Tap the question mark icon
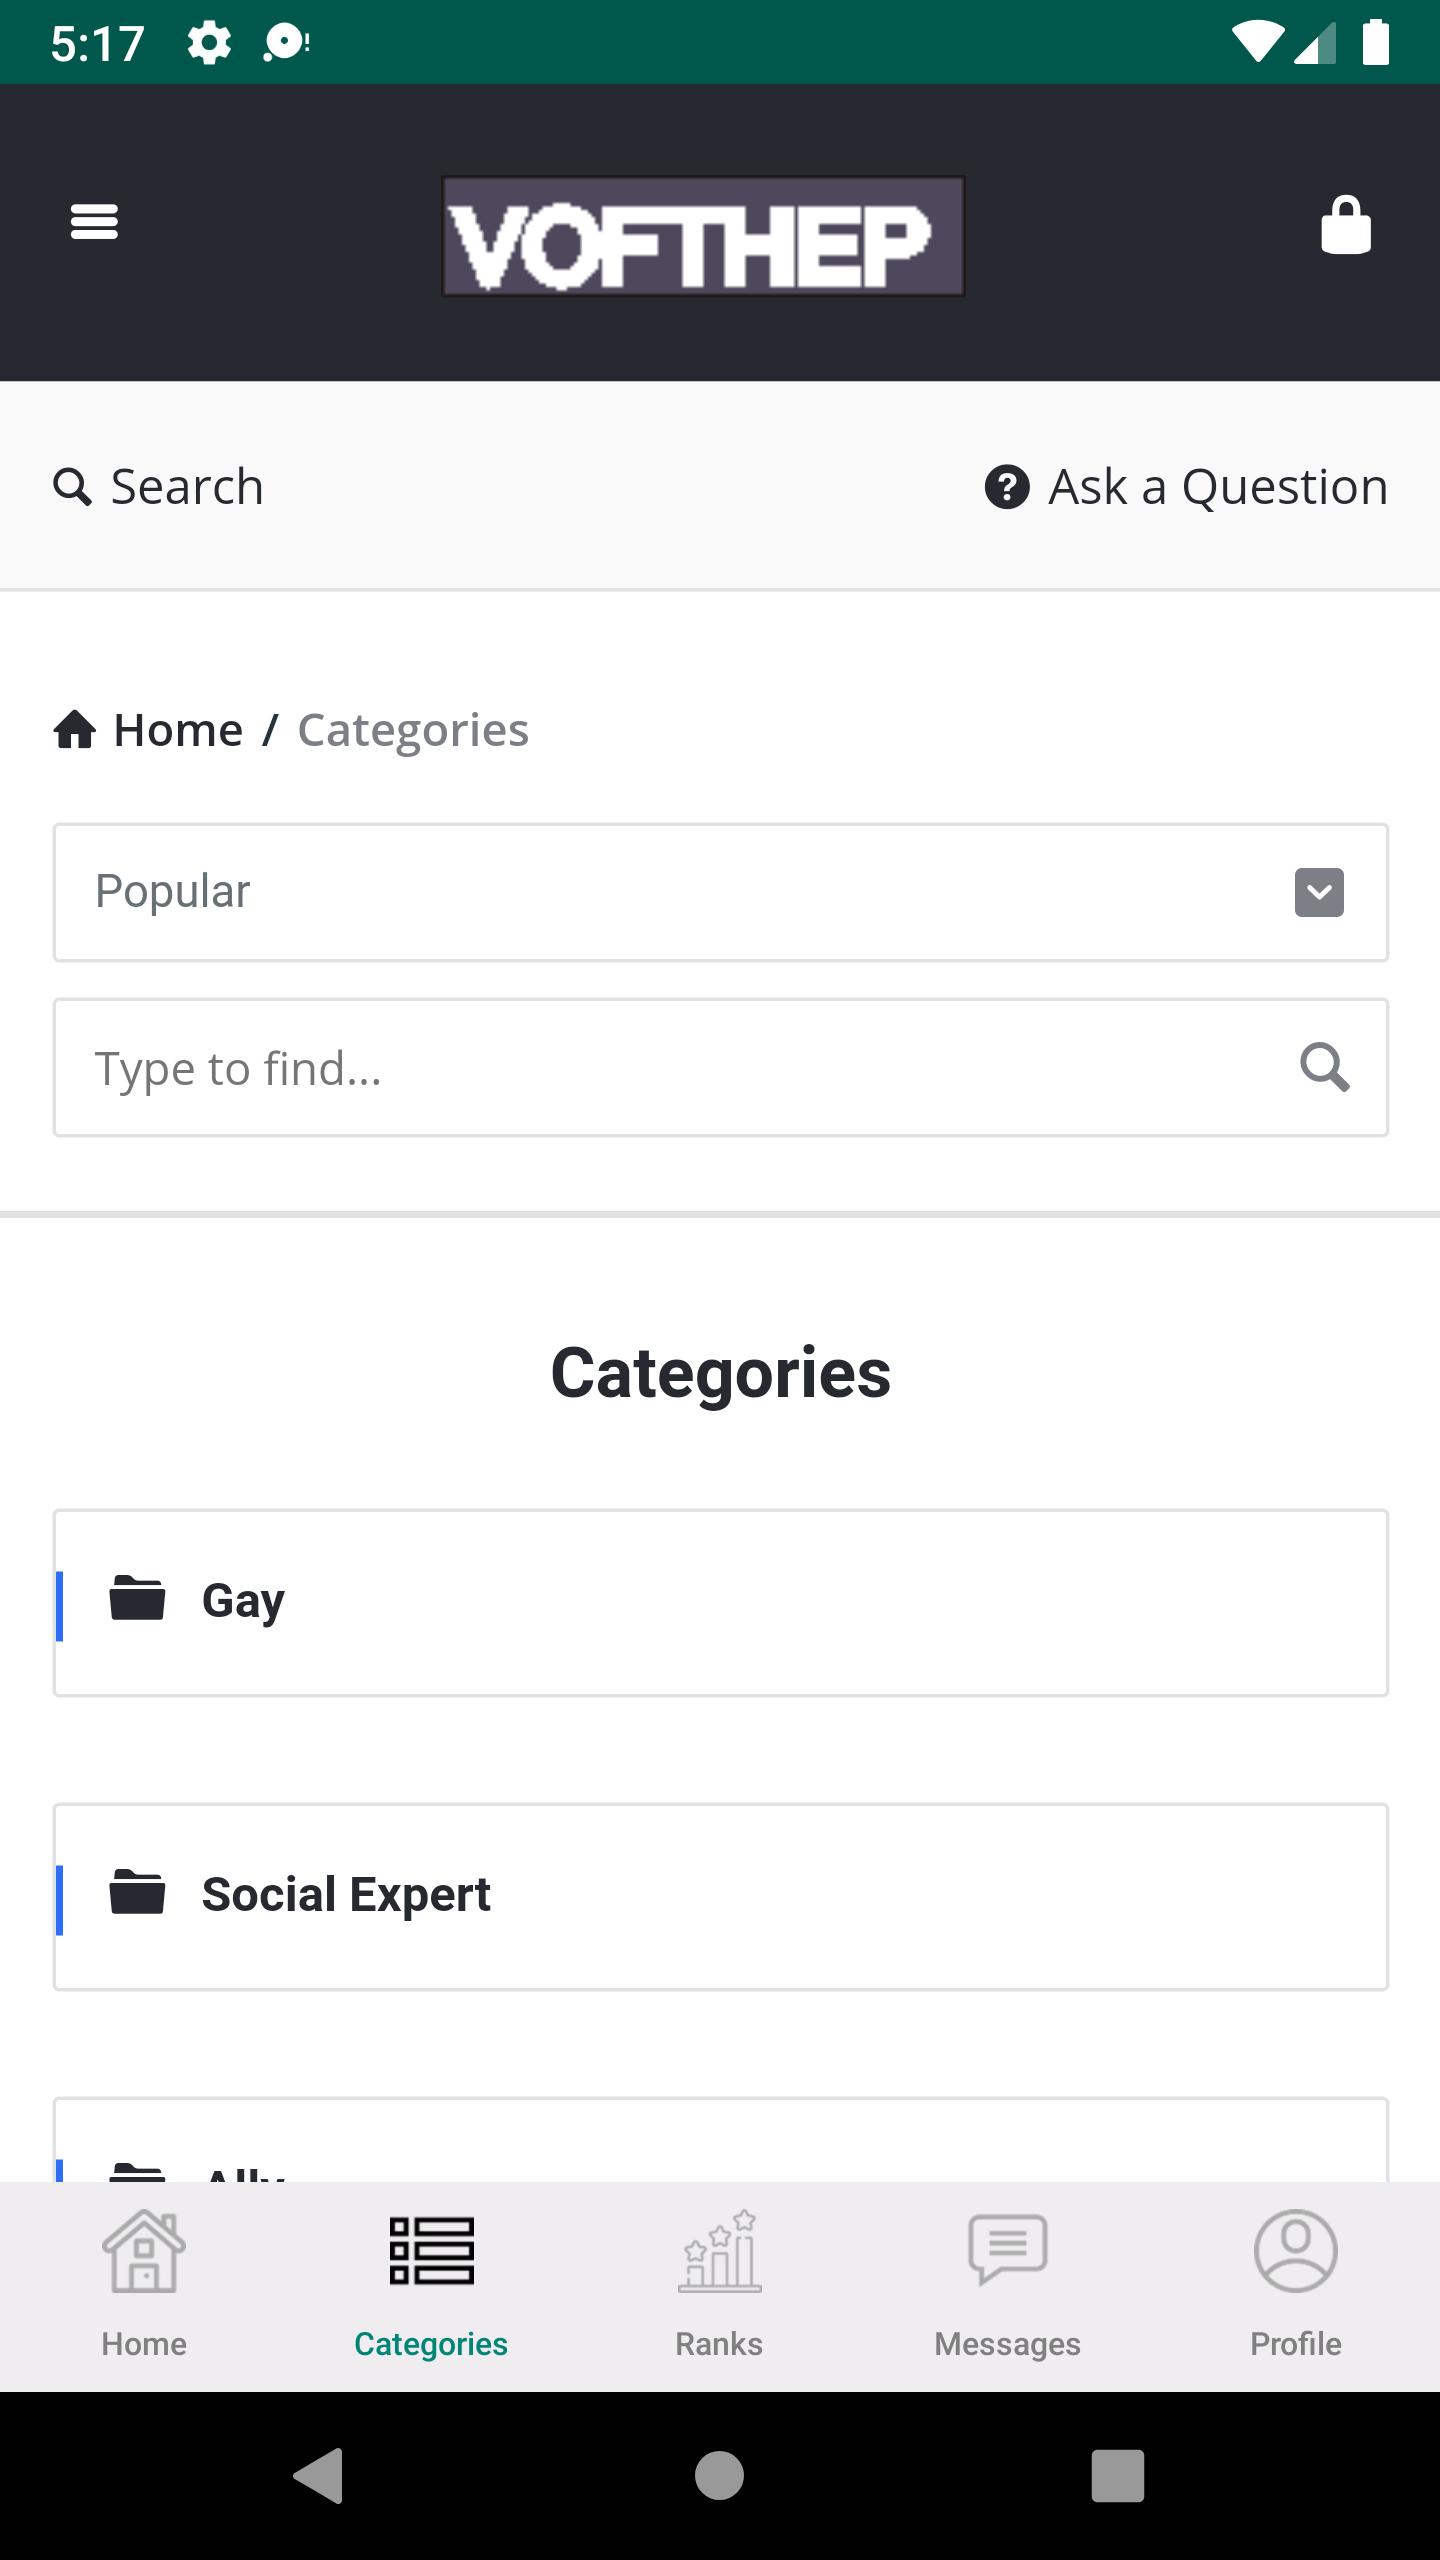Image resolution: width=1440 pixels, height=2560 pixels. tap(1007, 487)
